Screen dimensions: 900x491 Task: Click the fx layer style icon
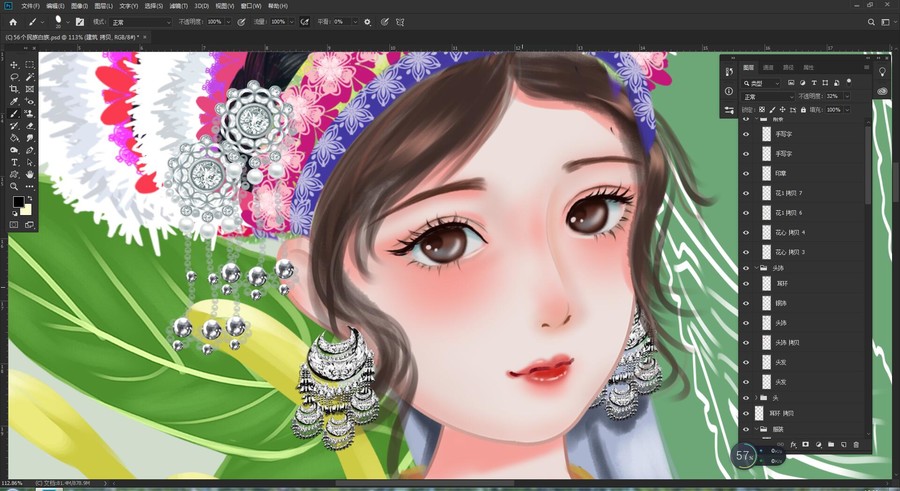tap(793, 444)
